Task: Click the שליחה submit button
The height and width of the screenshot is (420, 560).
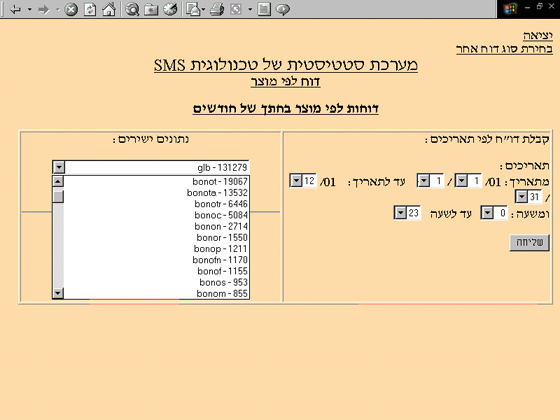Action: click(529, 242)
